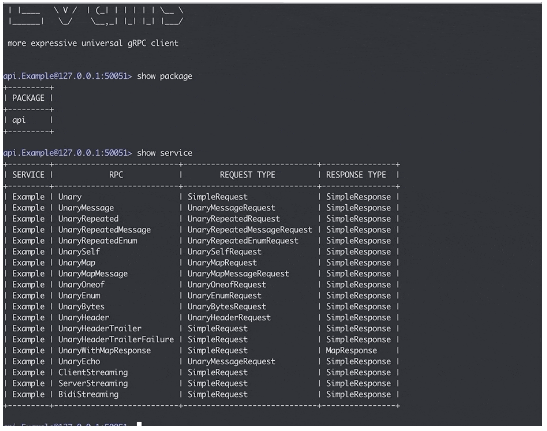Screen dimensions: 547x431
Task: Select the 'UnaryRepeatedMessage' RPC cell
Action: click(x=104, y=230)
